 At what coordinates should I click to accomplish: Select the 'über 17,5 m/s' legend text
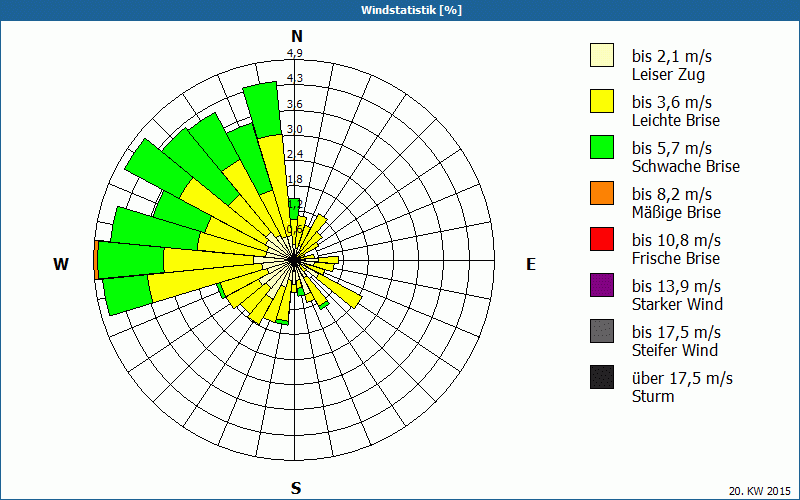pyautogui.click(x=682, y=378)
